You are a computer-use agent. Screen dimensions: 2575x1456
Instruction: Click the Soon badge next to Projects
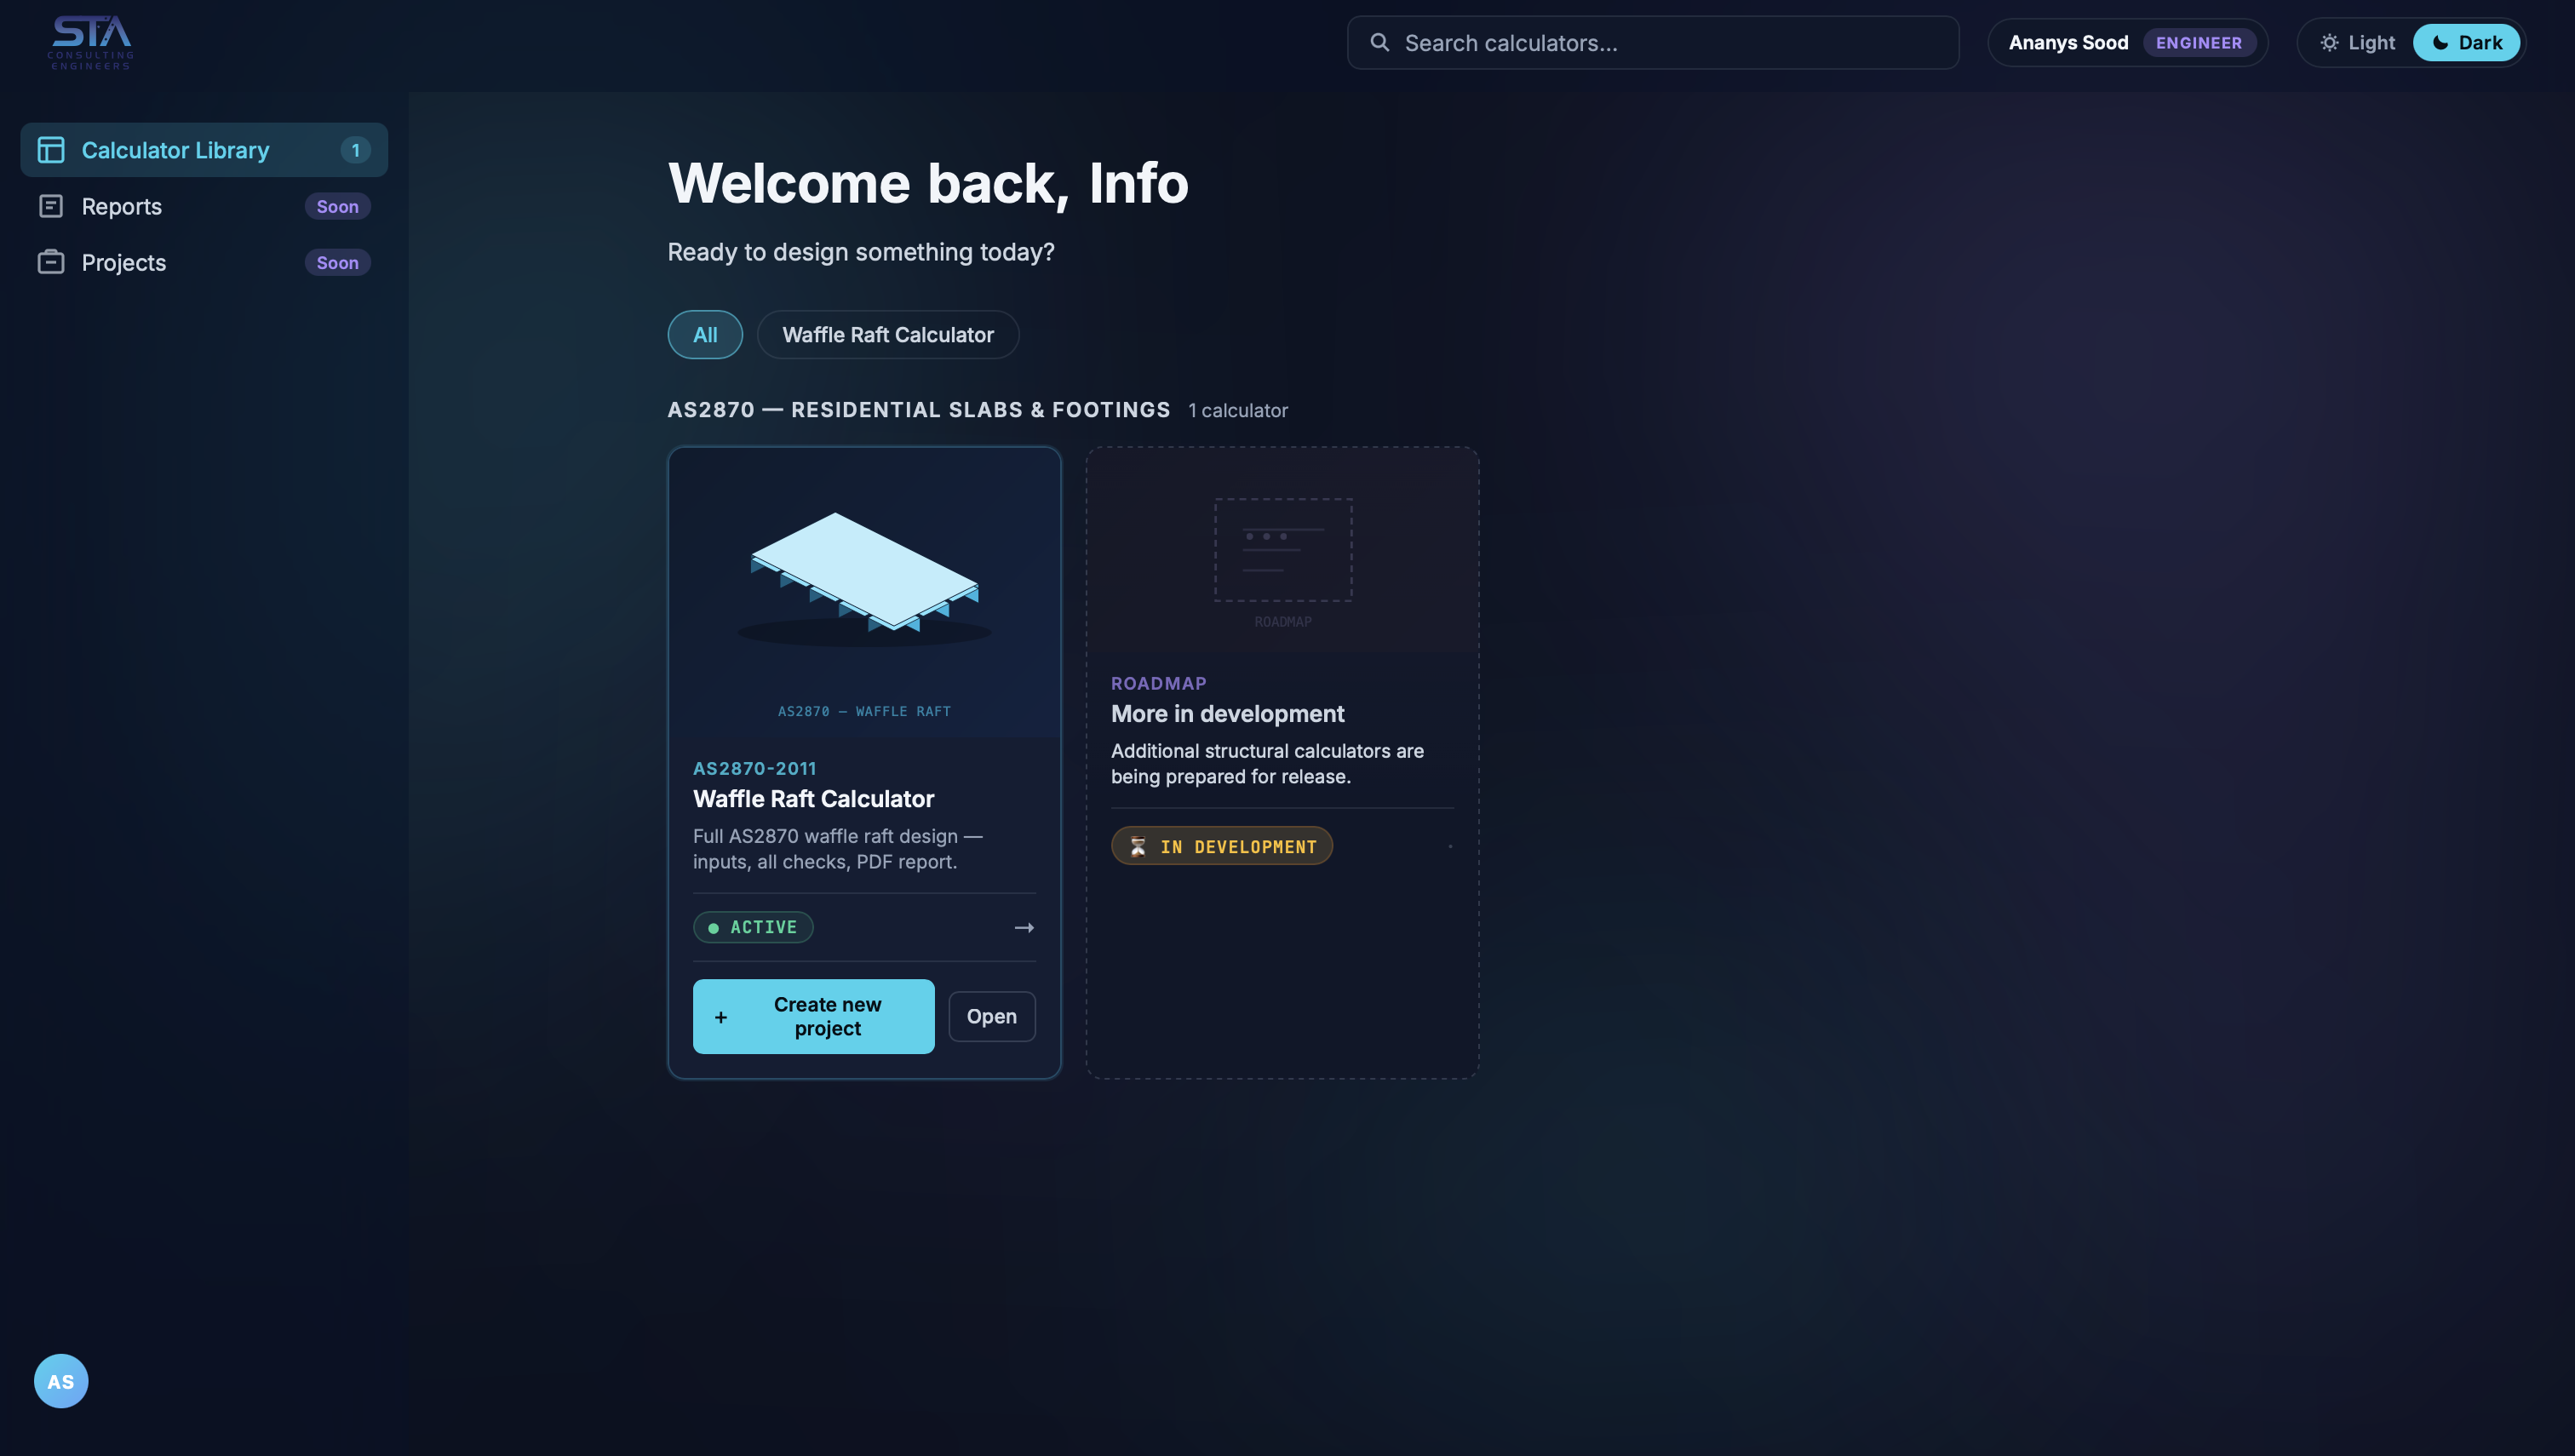(338, 262)
